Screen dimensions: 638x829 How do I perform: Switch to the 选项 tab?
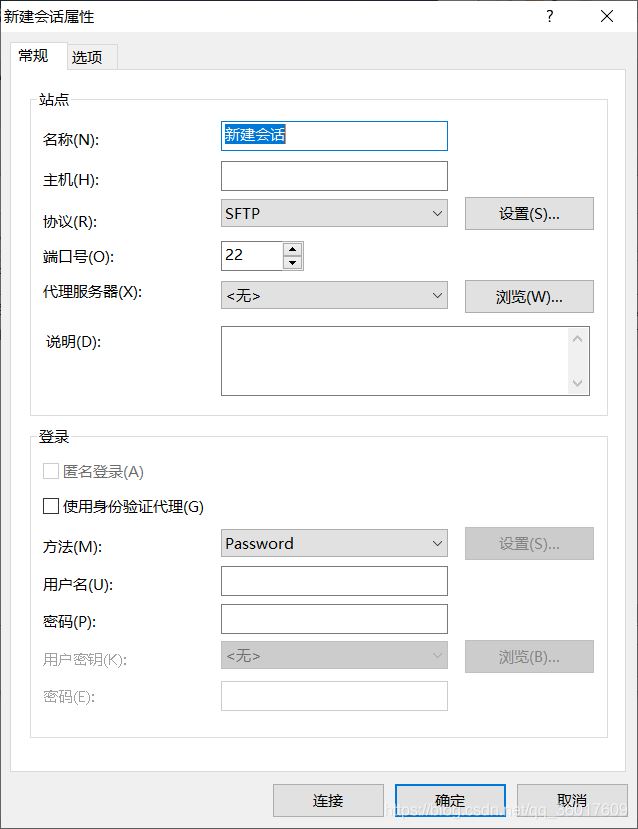[x=87, y=58]
